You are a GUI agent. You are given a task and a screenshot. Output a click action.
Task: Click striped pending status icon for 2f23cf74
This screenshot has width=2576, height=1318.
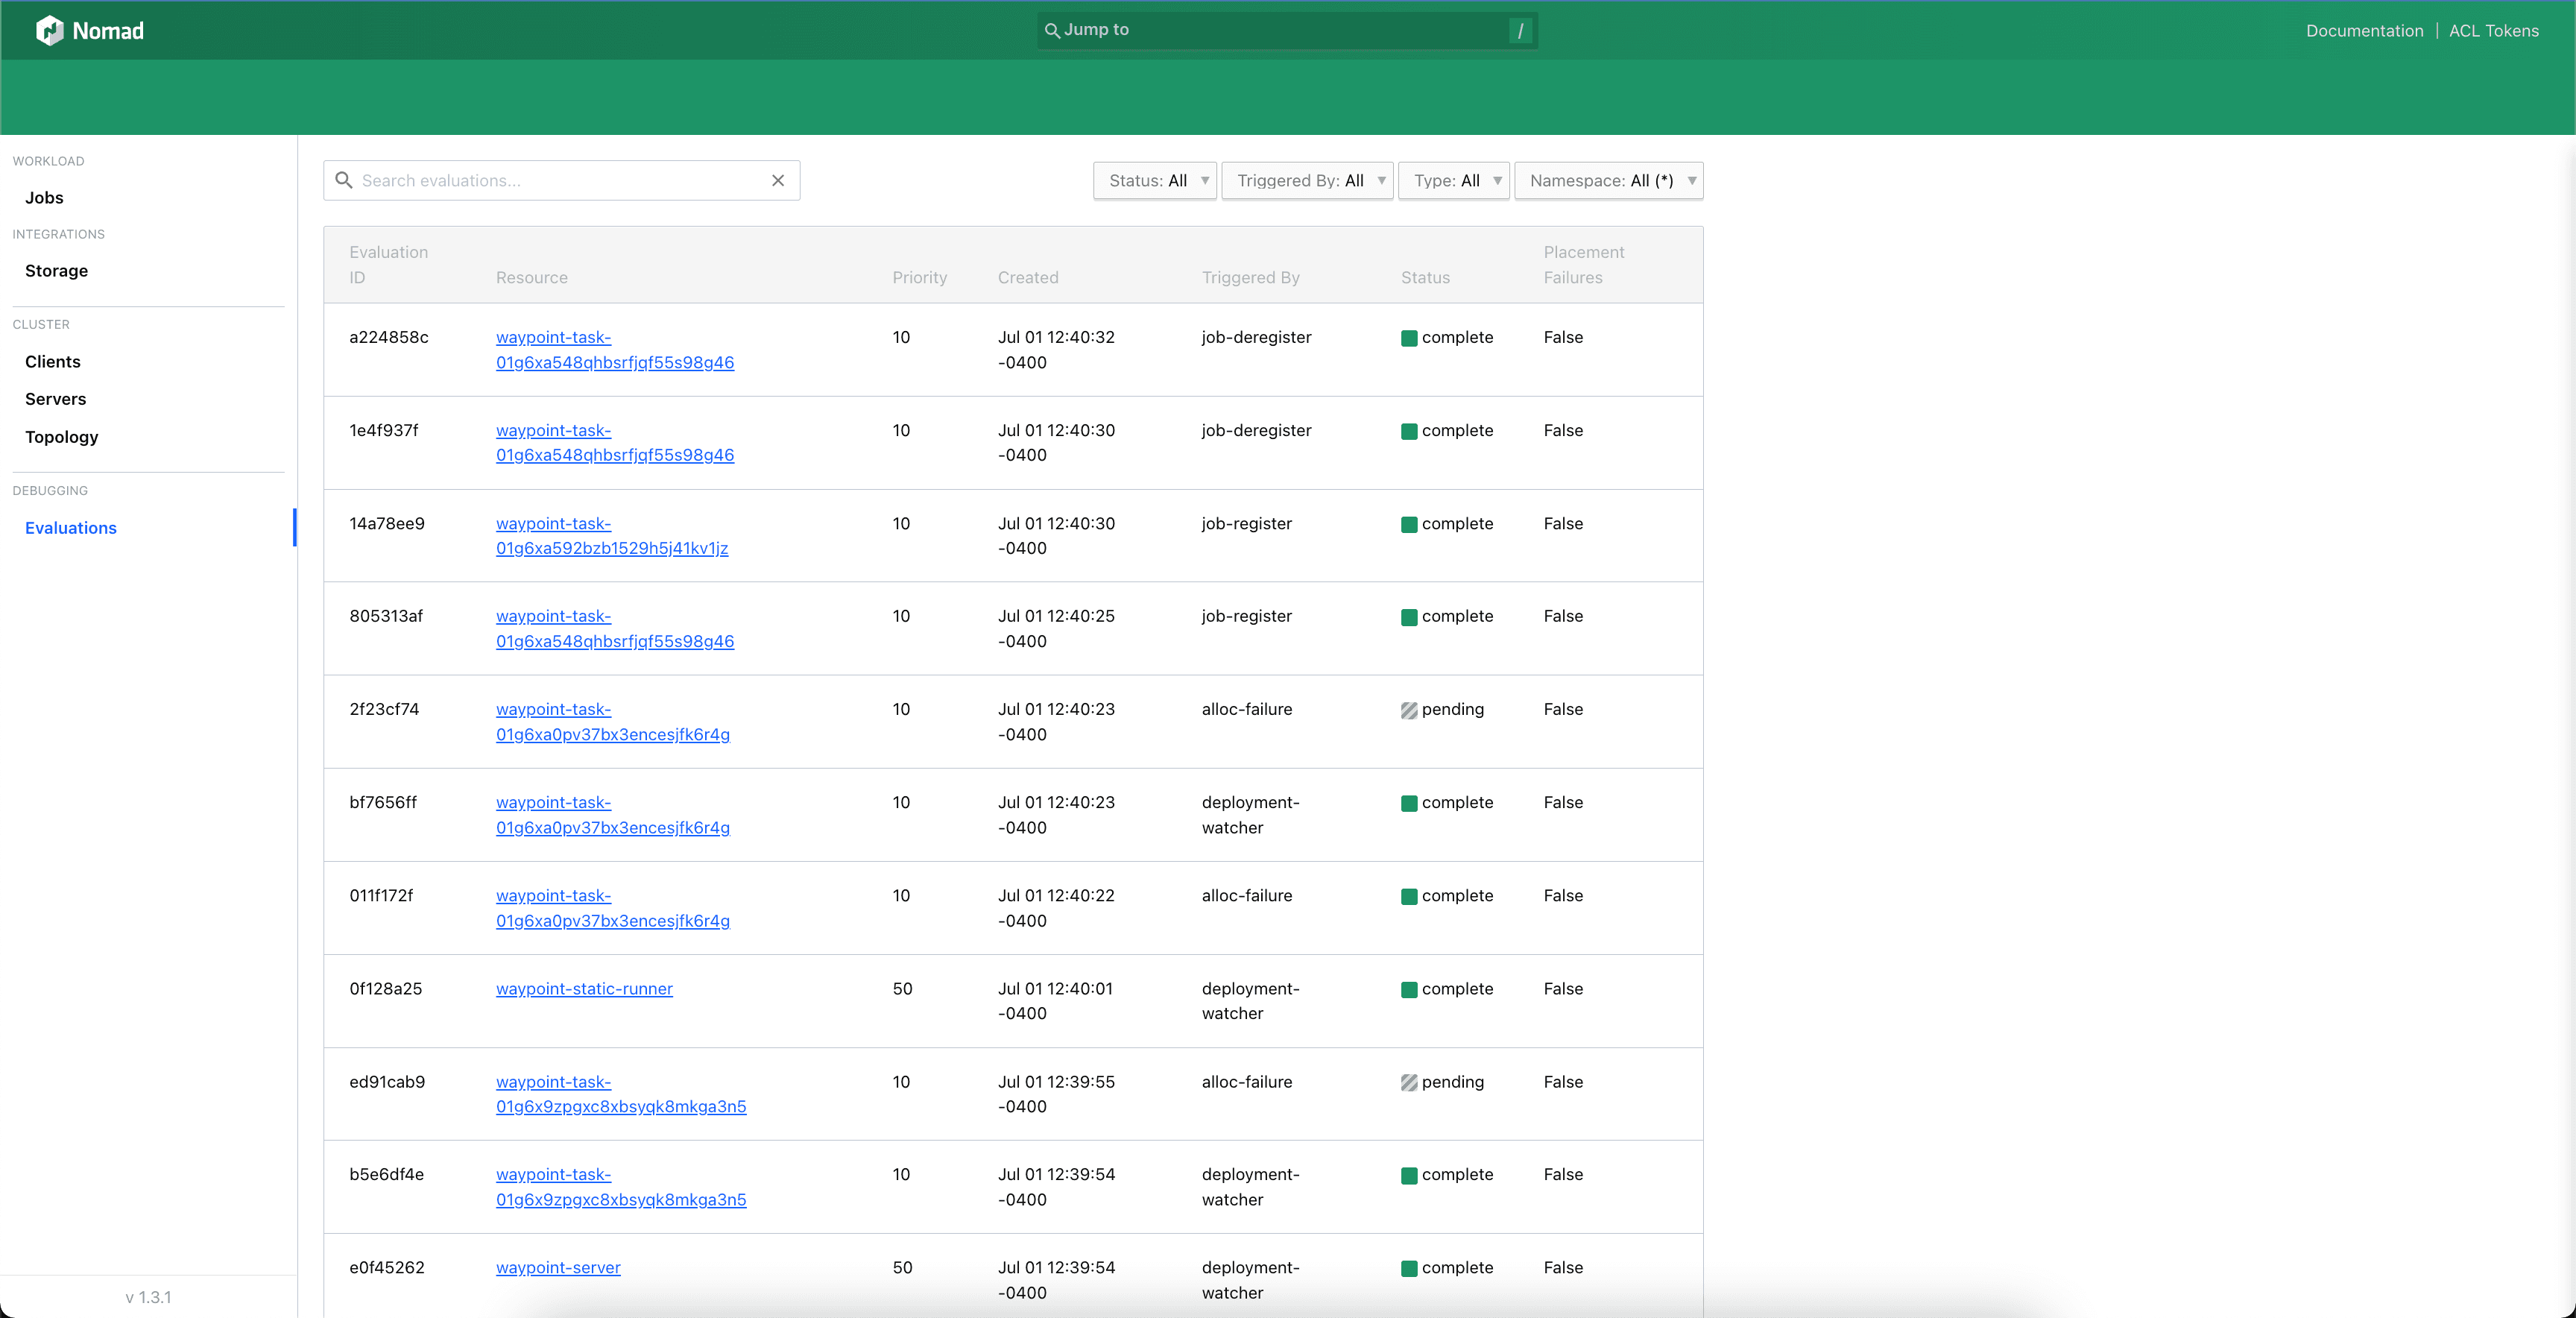point(1409,710)
